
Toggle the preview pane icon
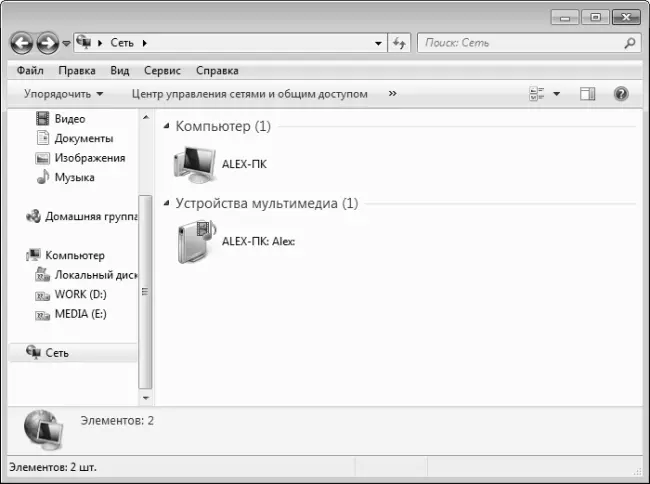point(587,94)
